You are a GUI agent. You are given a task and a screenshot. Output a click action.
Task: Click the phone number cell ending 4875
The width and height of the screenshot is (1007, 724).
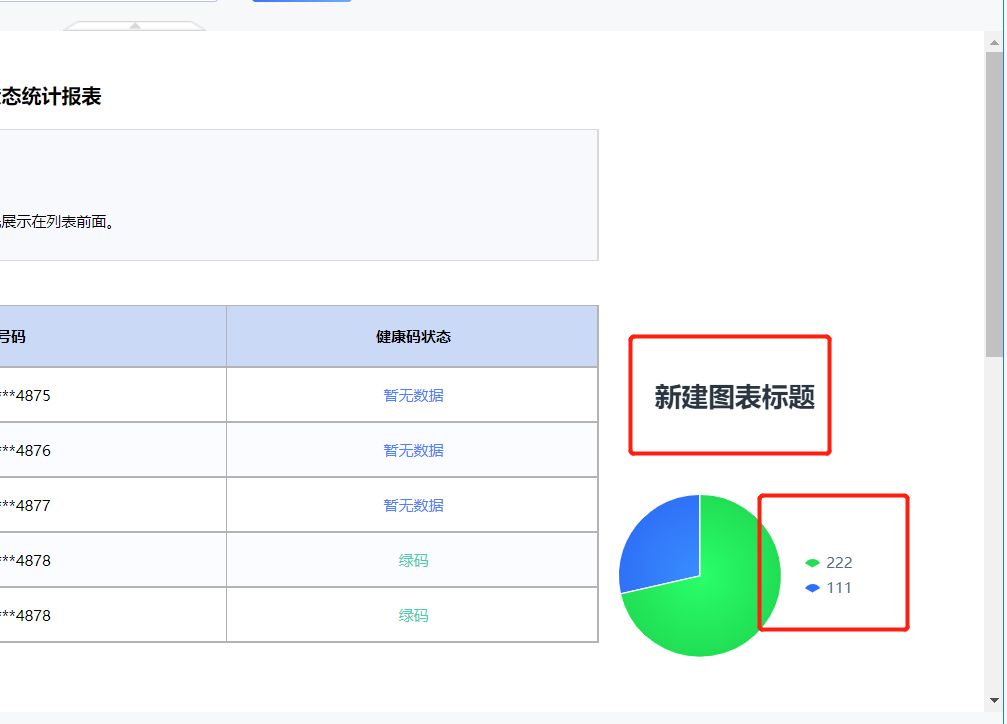tap(112, 395)
